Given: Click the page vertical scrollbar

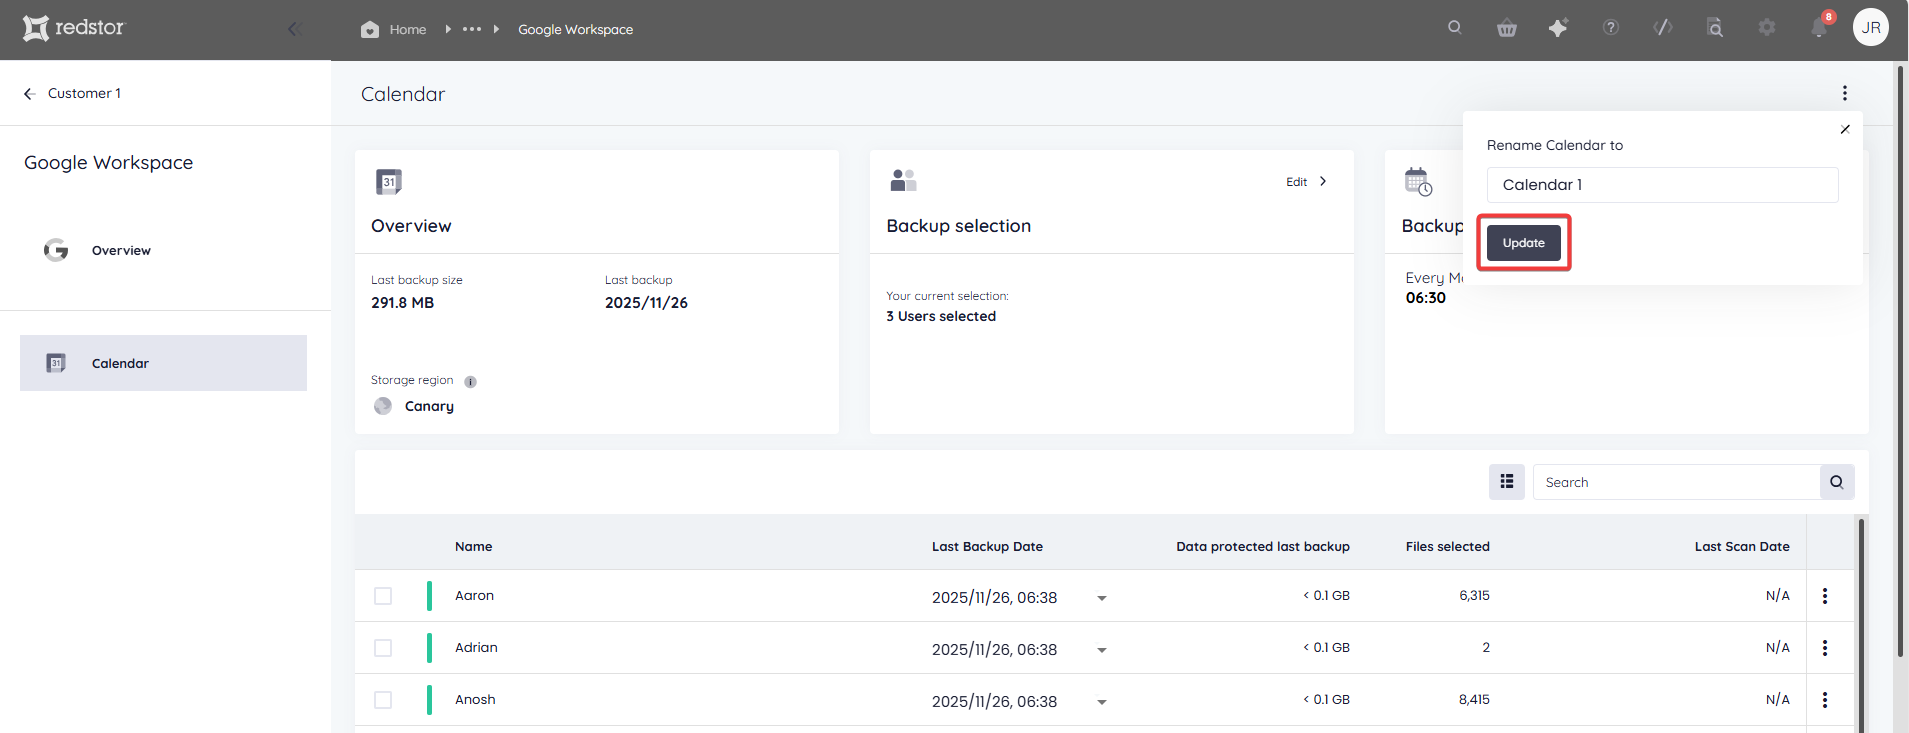Looking at the screenshot, I should point(1900,360).
